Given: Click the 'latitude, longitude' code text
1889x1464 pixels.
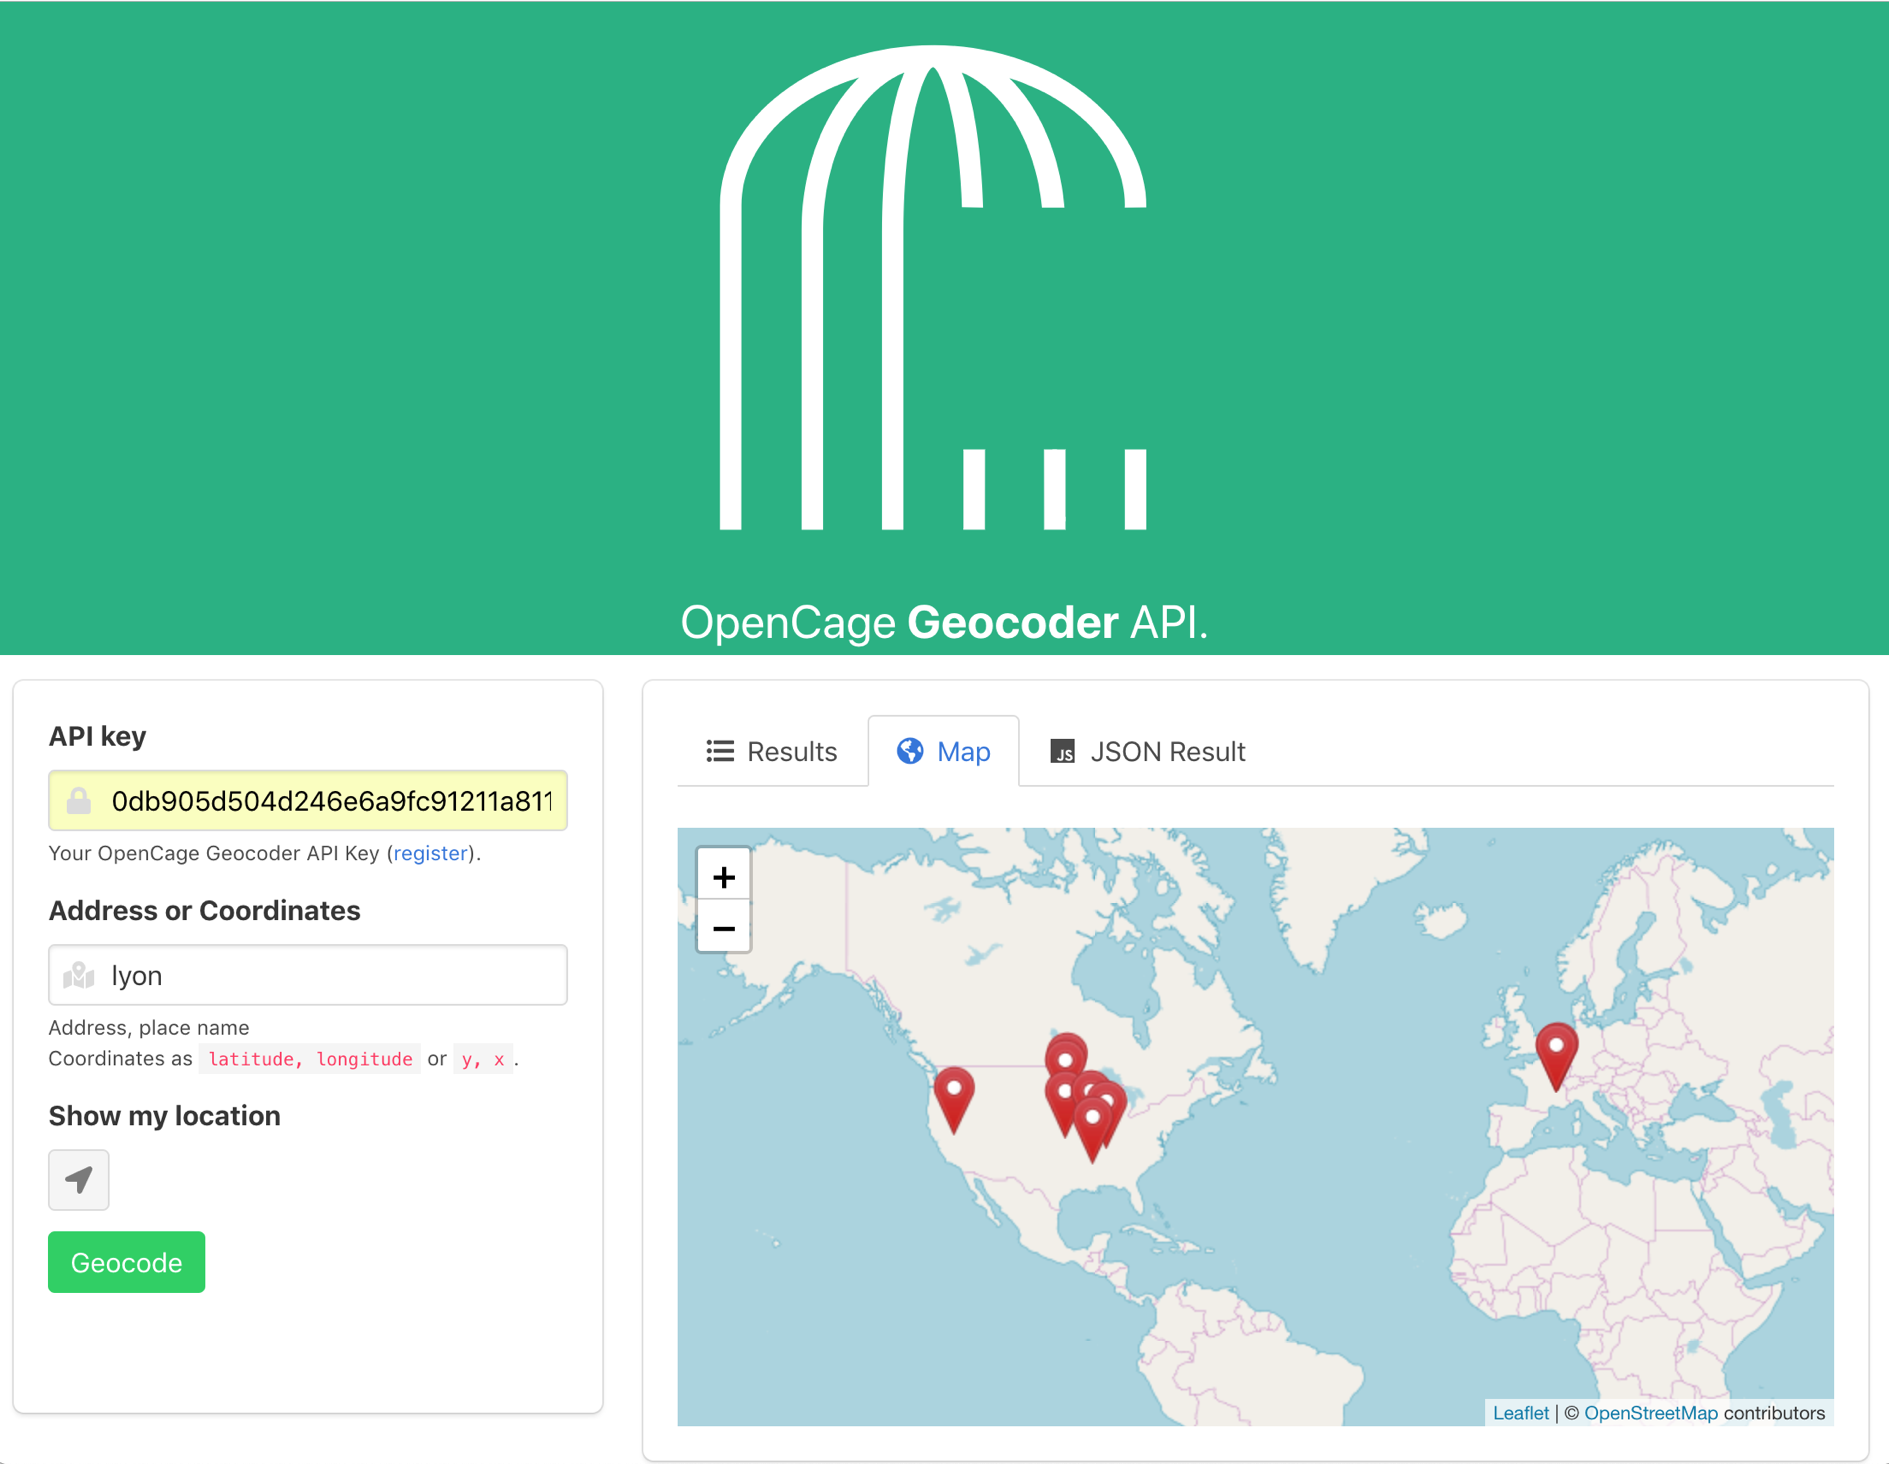Looking at the screenshot, I should [x=310, y=1059].
